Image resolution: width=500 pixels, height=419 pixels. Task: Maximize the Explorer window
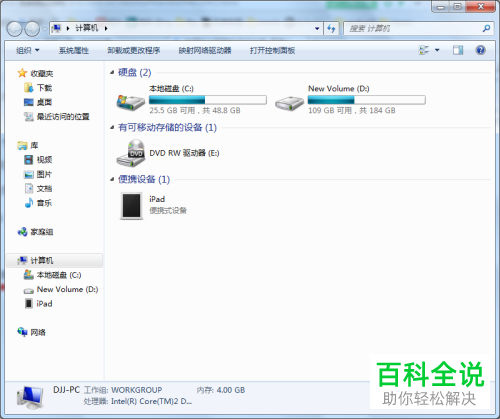(x=458, y=6)
